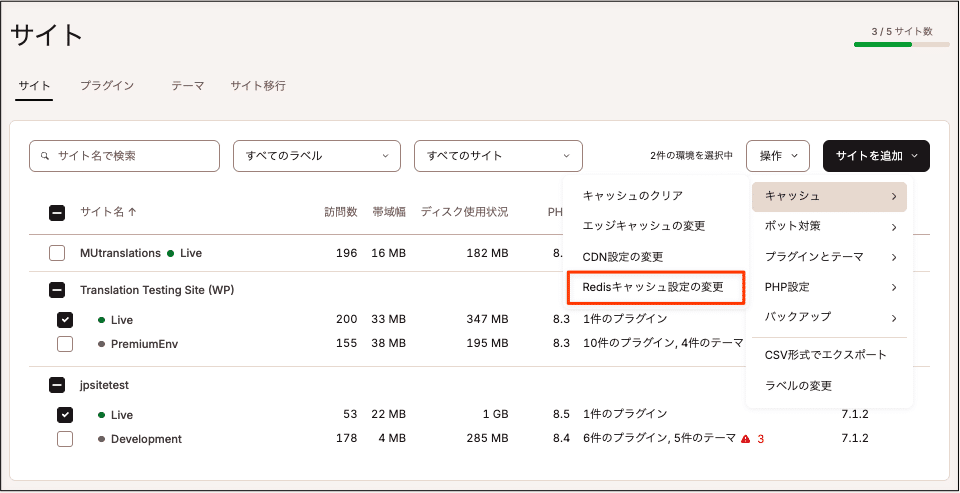Switch to the テーマ tab
The width and height of the screenshot is (960, 493).
[187, 86]
